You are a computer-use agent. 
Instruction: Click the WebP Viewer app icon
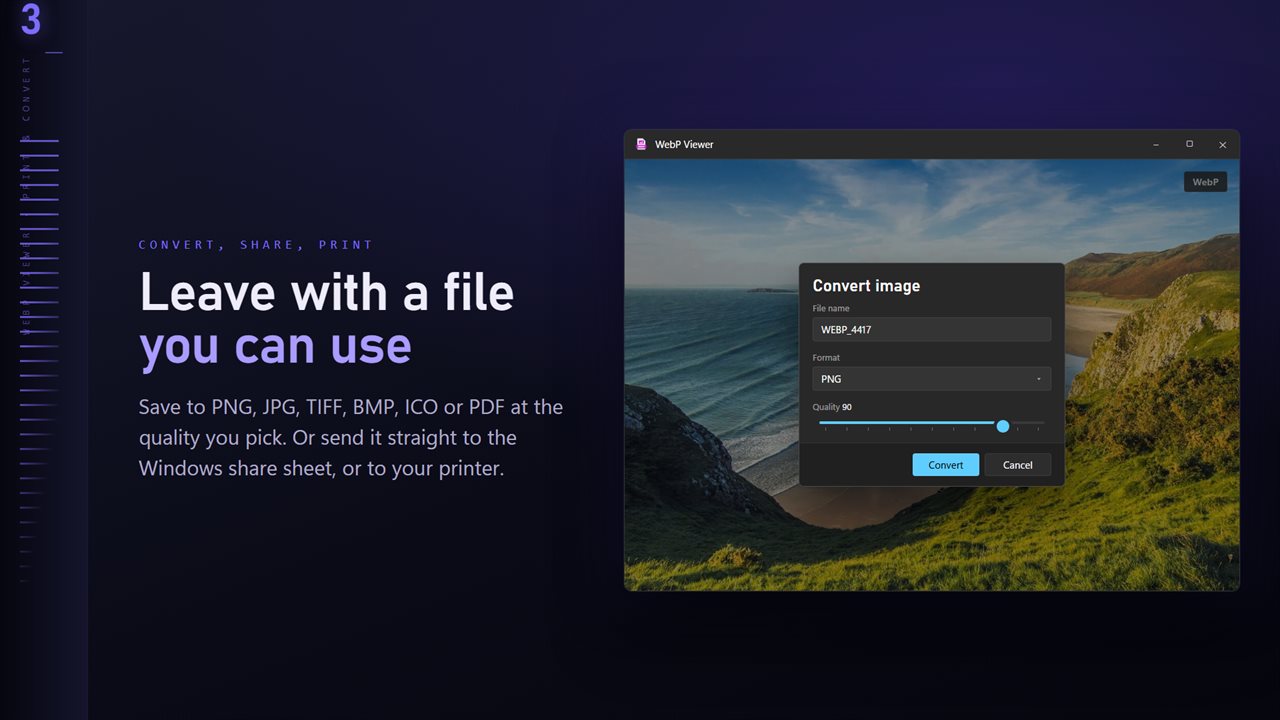641,144
